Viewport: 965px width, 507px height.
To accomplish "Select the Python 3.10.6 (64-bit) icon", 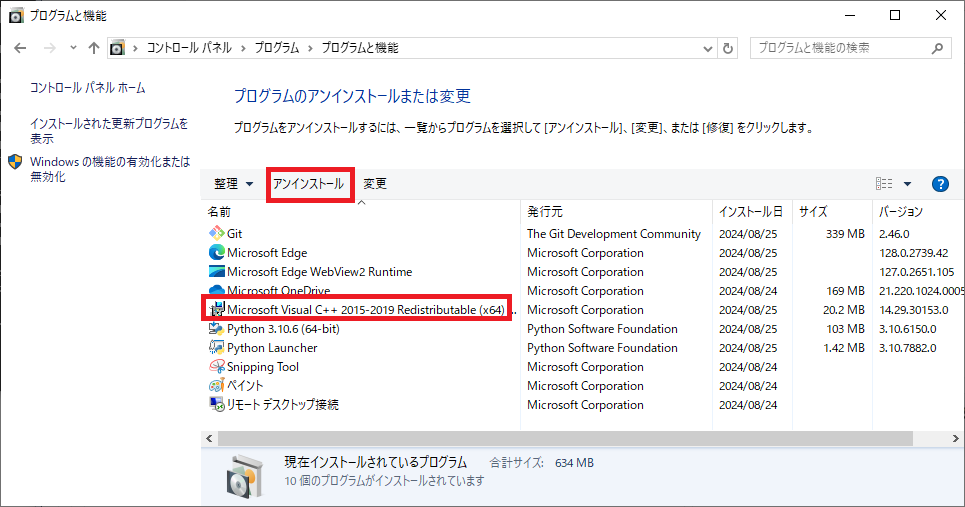I will (x=216, y=329).
